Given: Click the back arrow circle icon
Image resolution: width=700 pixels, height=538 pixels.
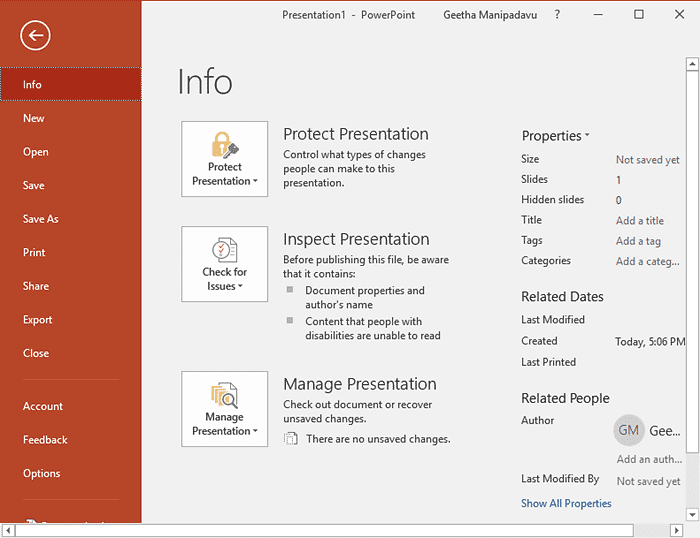Looking at the screenshot, I should (x=35, y=36).
